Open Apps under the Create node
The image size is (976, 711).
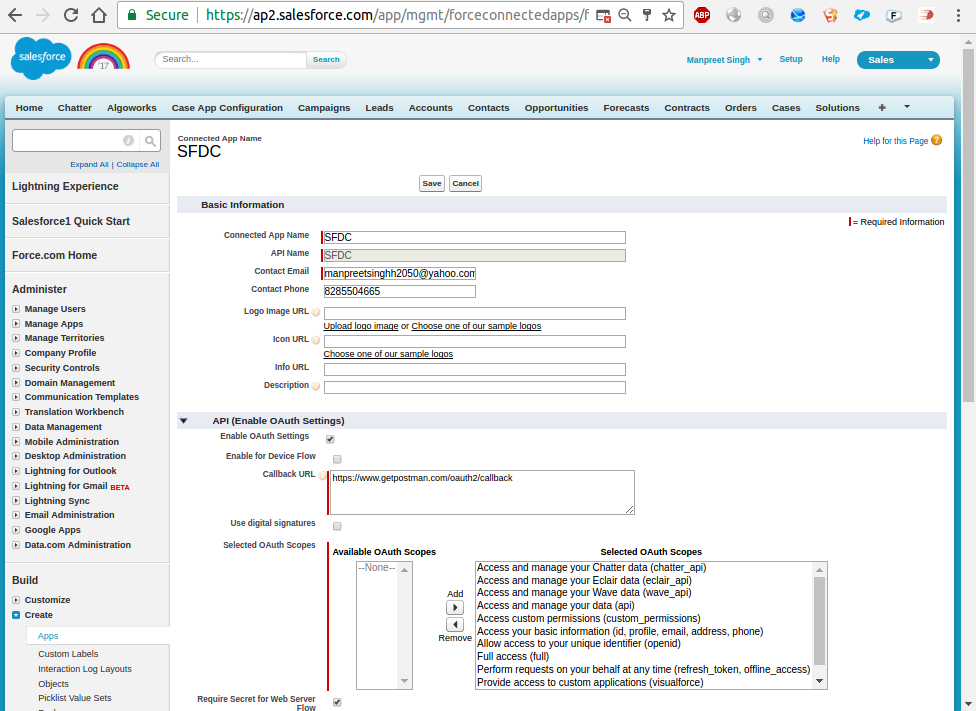(48, 636)
